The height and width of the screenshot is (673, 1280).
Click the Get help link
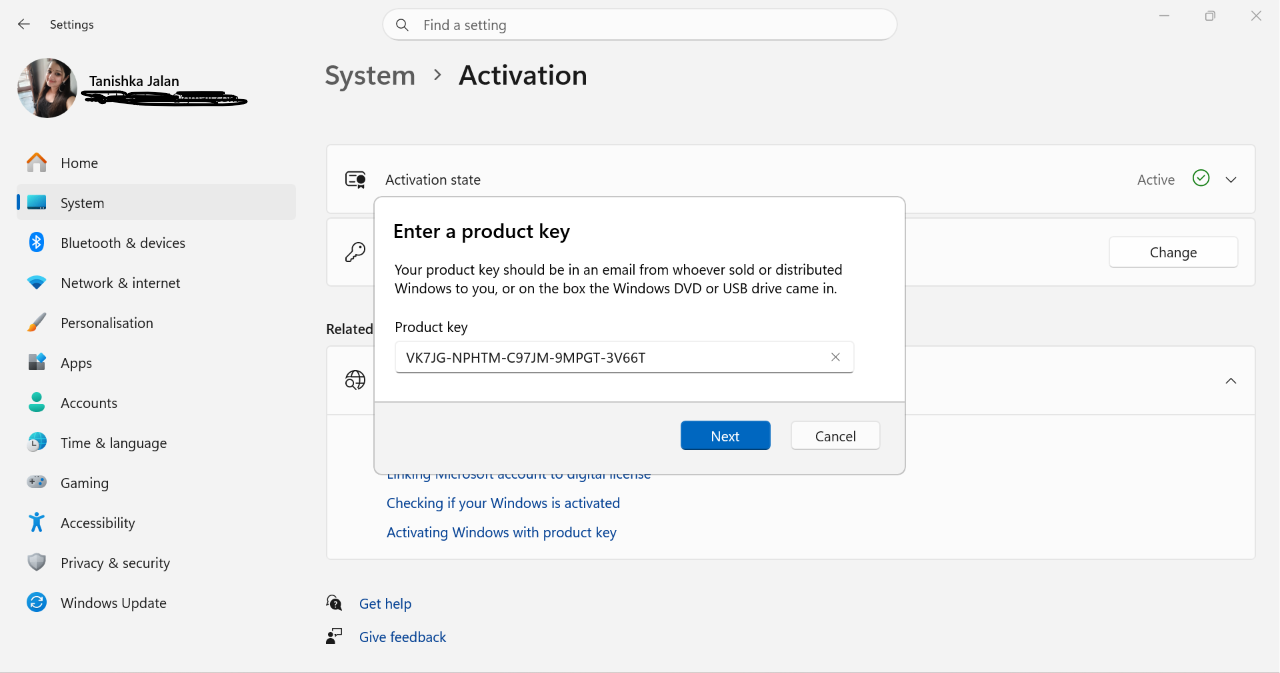click(x=385, y=604)
